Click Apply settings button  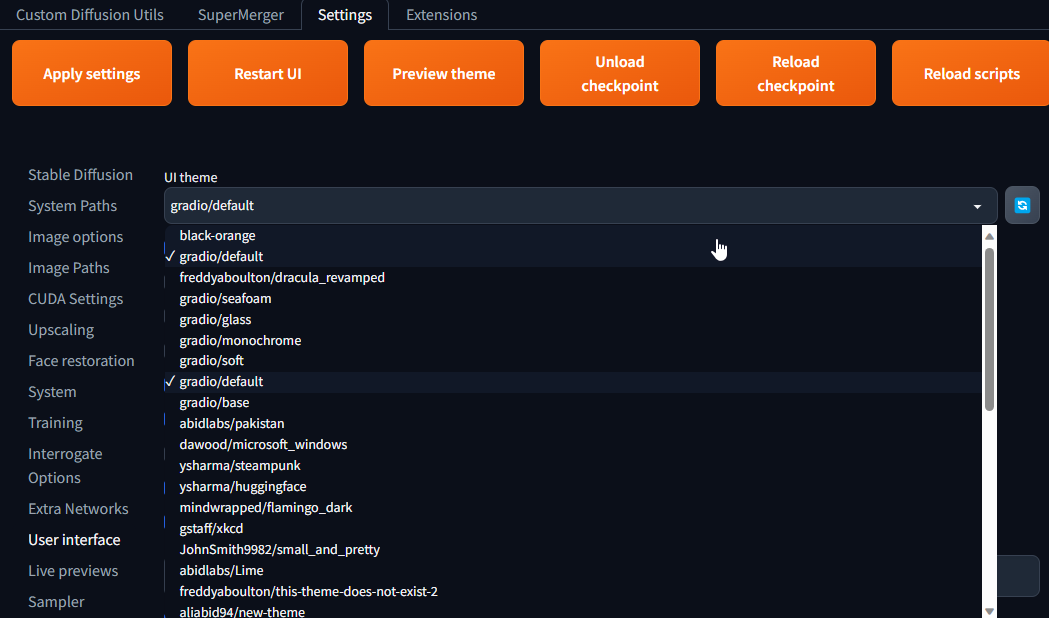tap(92, 73)
